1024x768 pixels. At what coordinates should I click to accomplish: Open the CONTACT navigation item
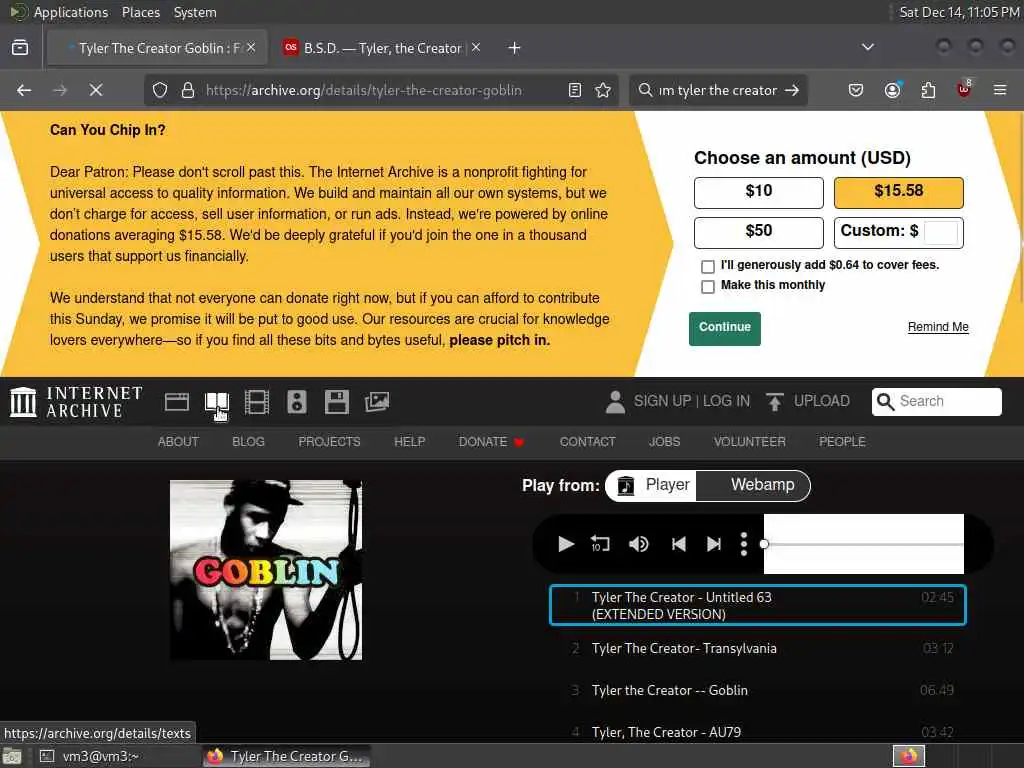coord(587,442)
